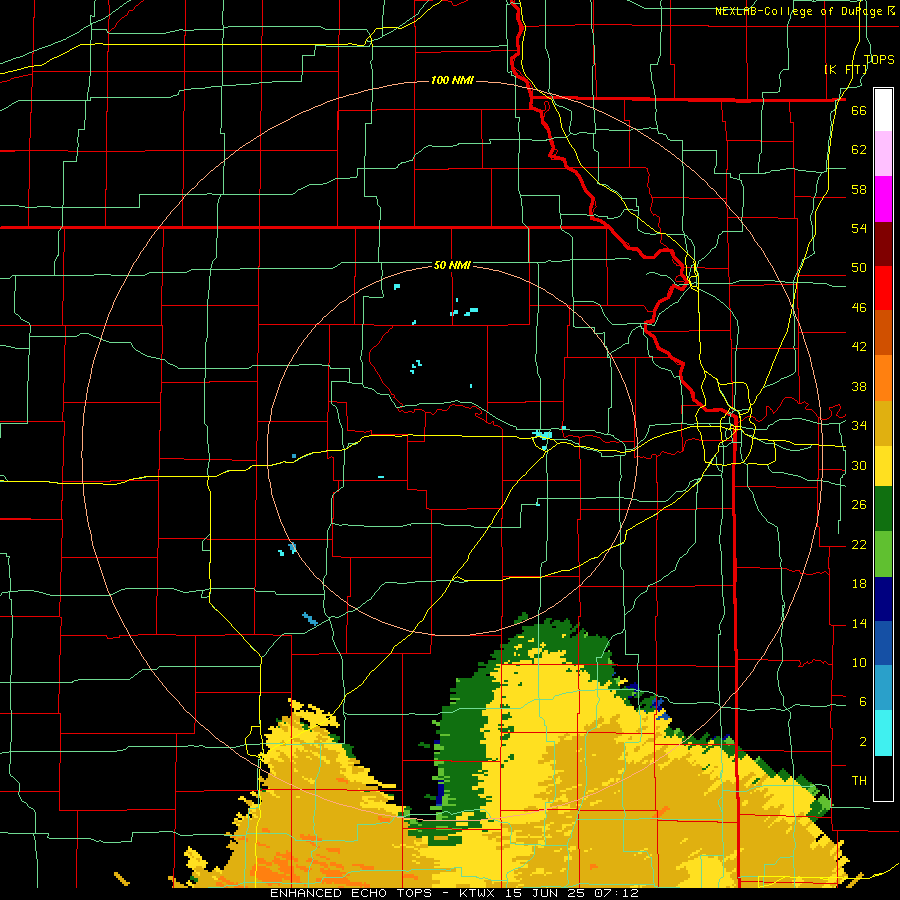Viewport: 900px width, 900px height.
Task: Click the 14 legend value label
Action: tap(859, 623)
